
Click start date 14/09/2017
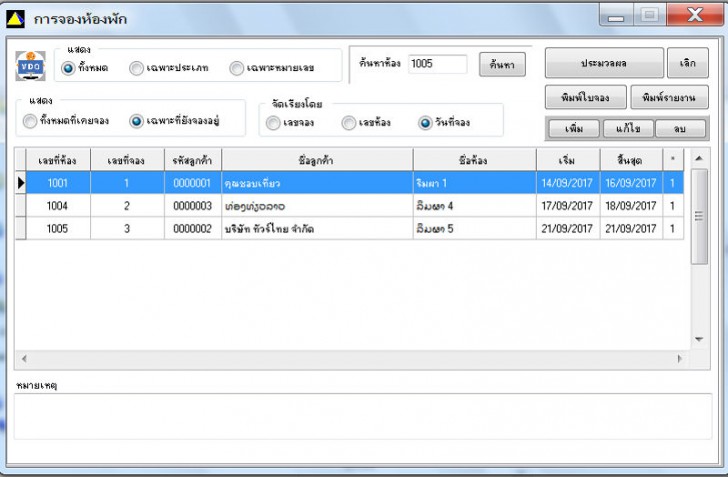coord(568,183)
